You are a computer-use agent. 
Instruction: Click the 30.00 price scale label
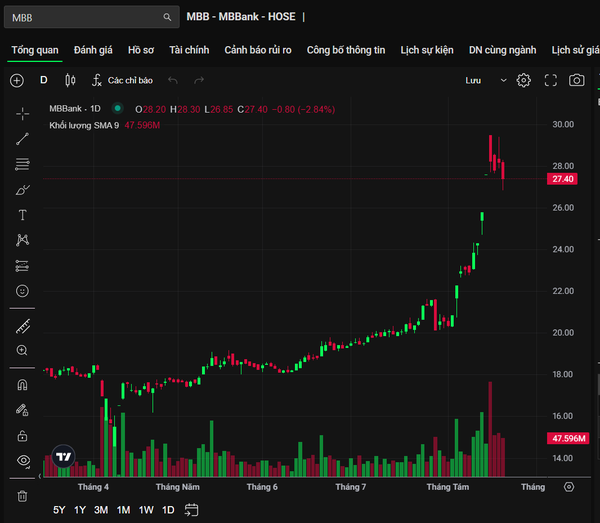click(x=563, y=124)
